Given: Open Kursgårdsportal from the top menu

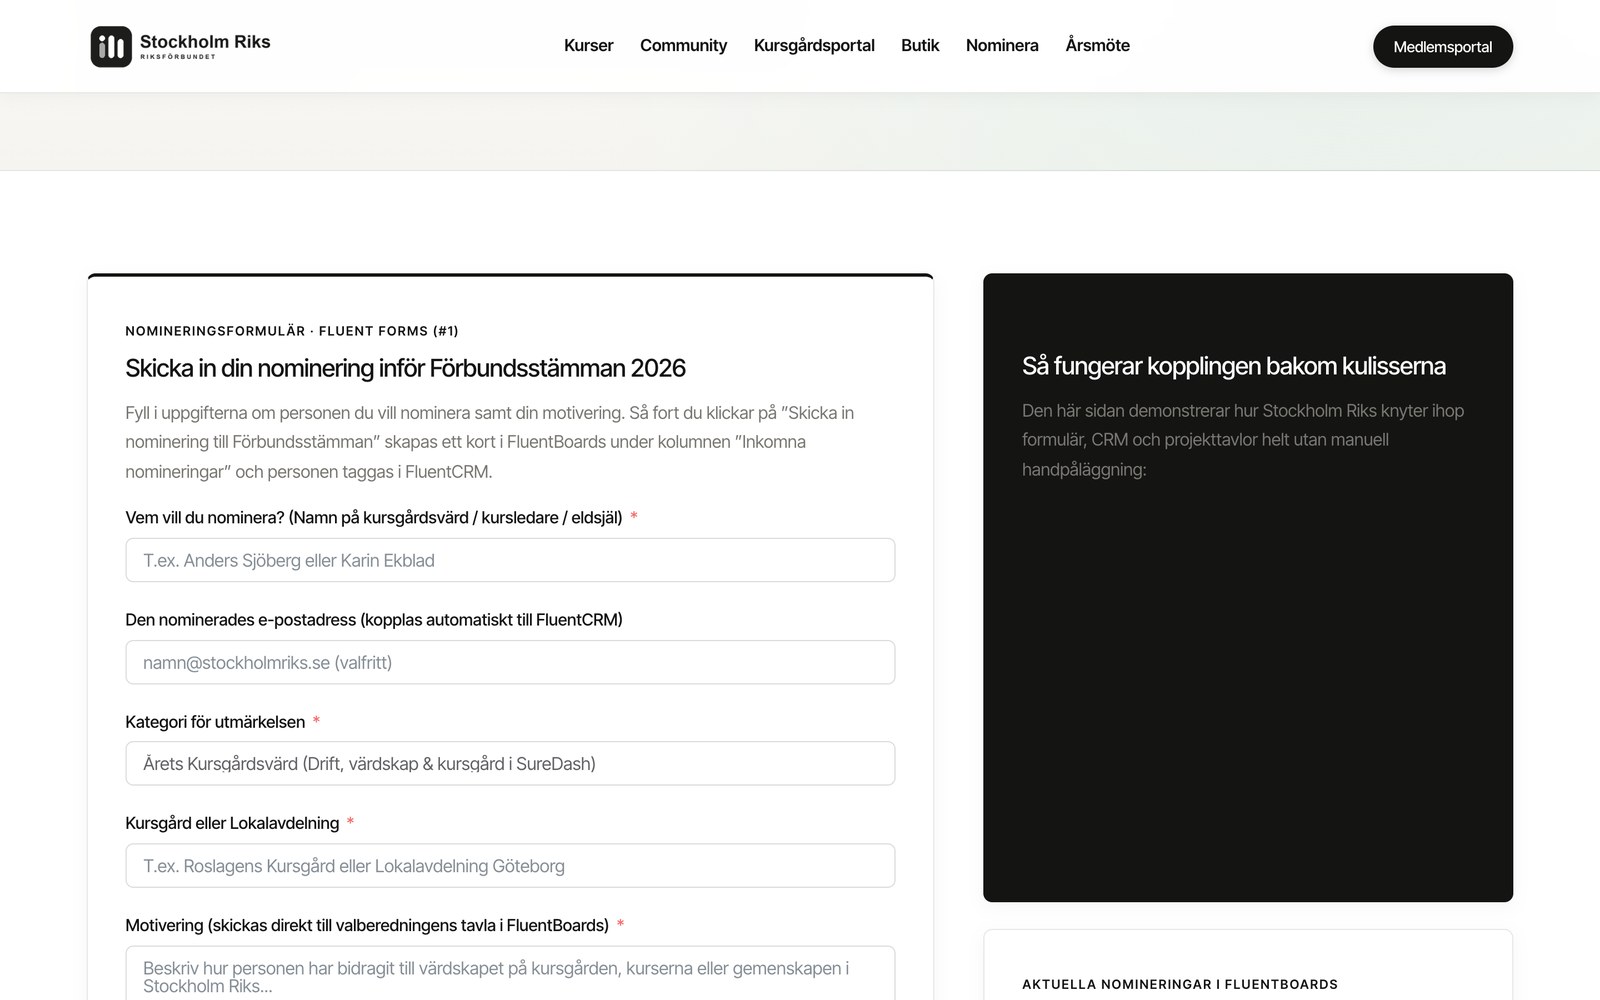Looking at the screenshot, I should click(x=814, y=45).
